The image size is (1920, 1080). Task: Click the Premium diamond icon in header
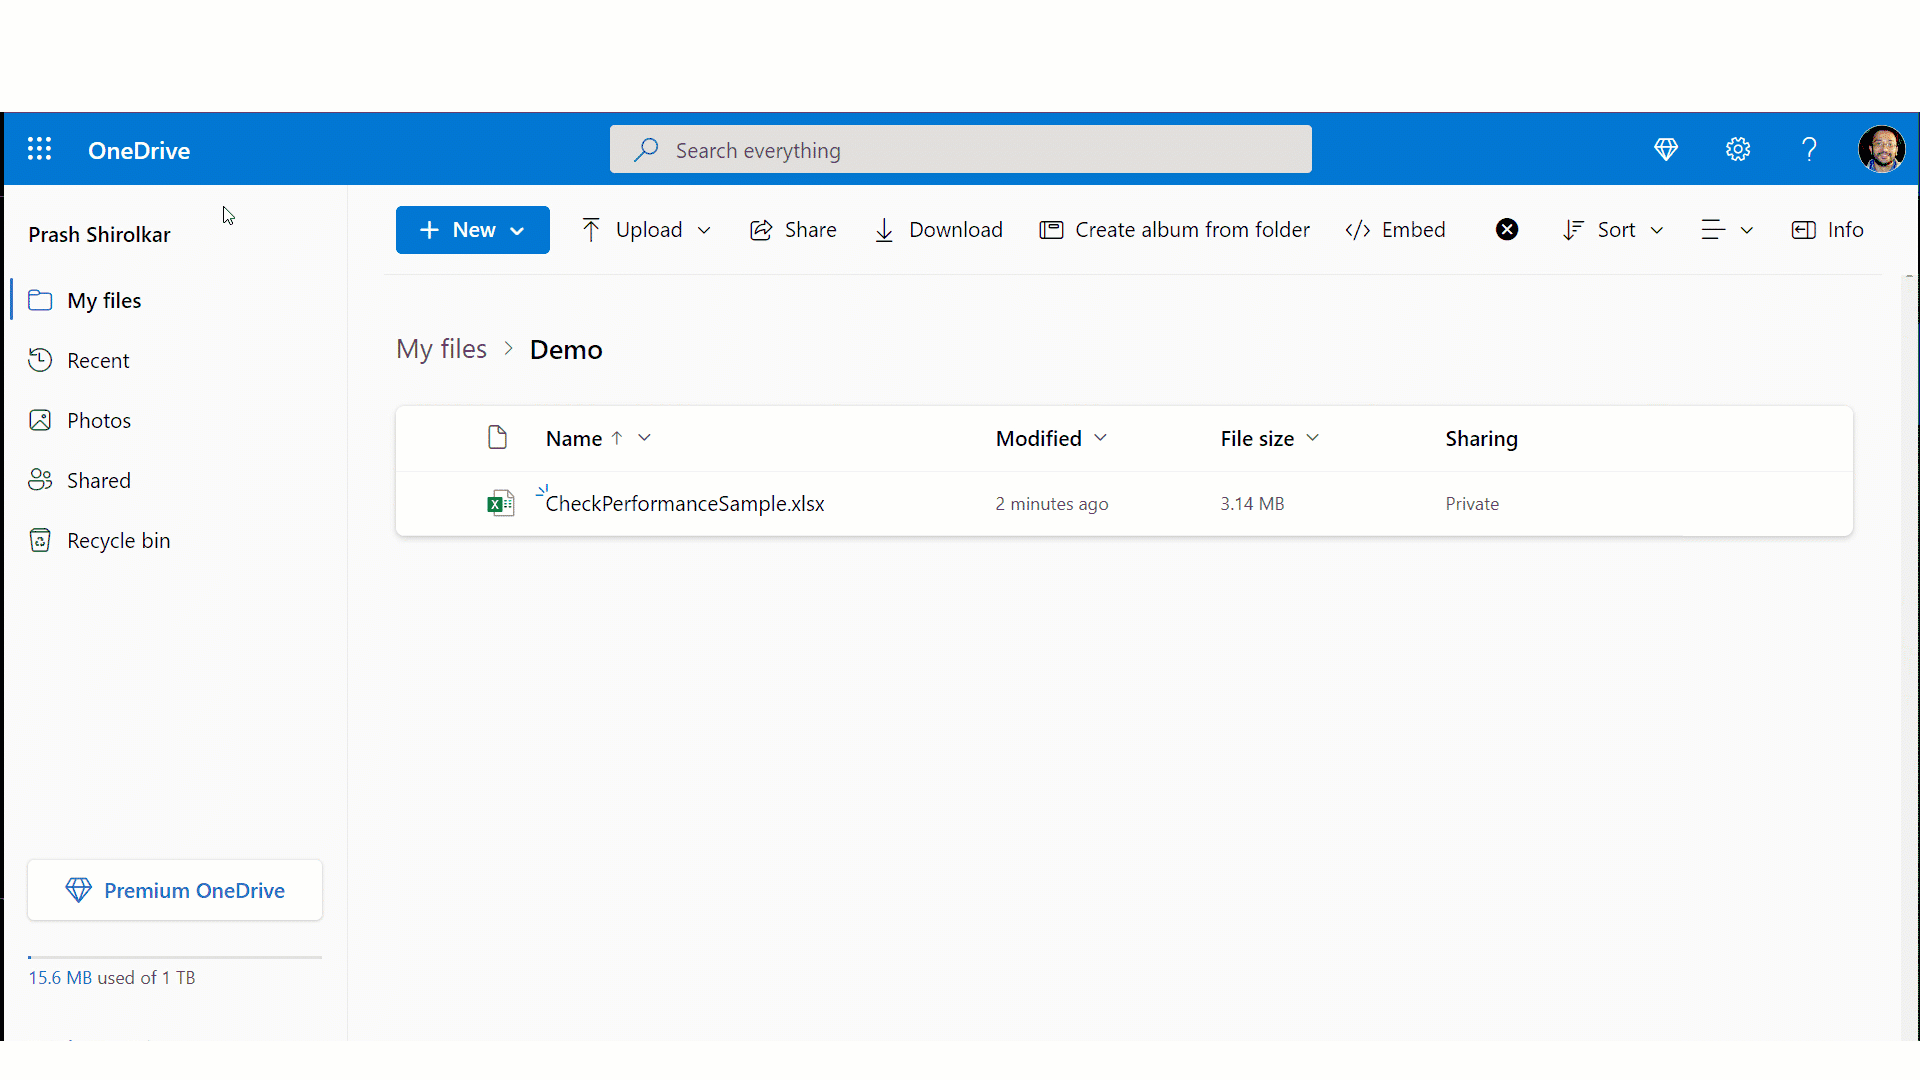1666,150
